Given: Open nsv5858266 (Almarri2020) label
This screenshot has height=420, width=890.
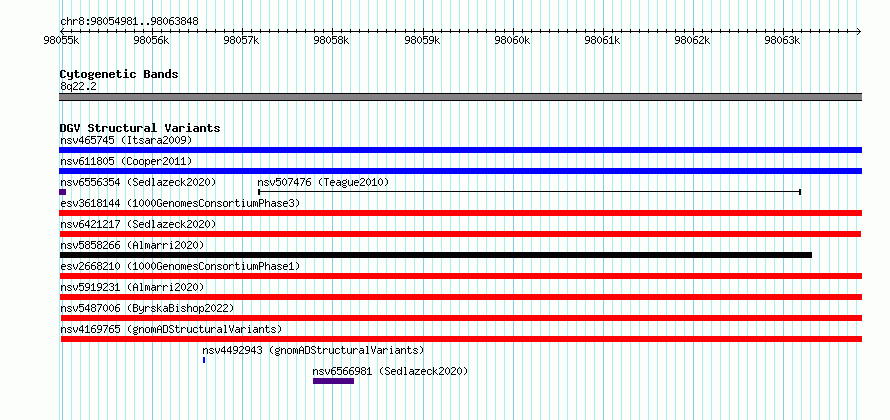Looking at the screenshot, I should pos(132,245).
